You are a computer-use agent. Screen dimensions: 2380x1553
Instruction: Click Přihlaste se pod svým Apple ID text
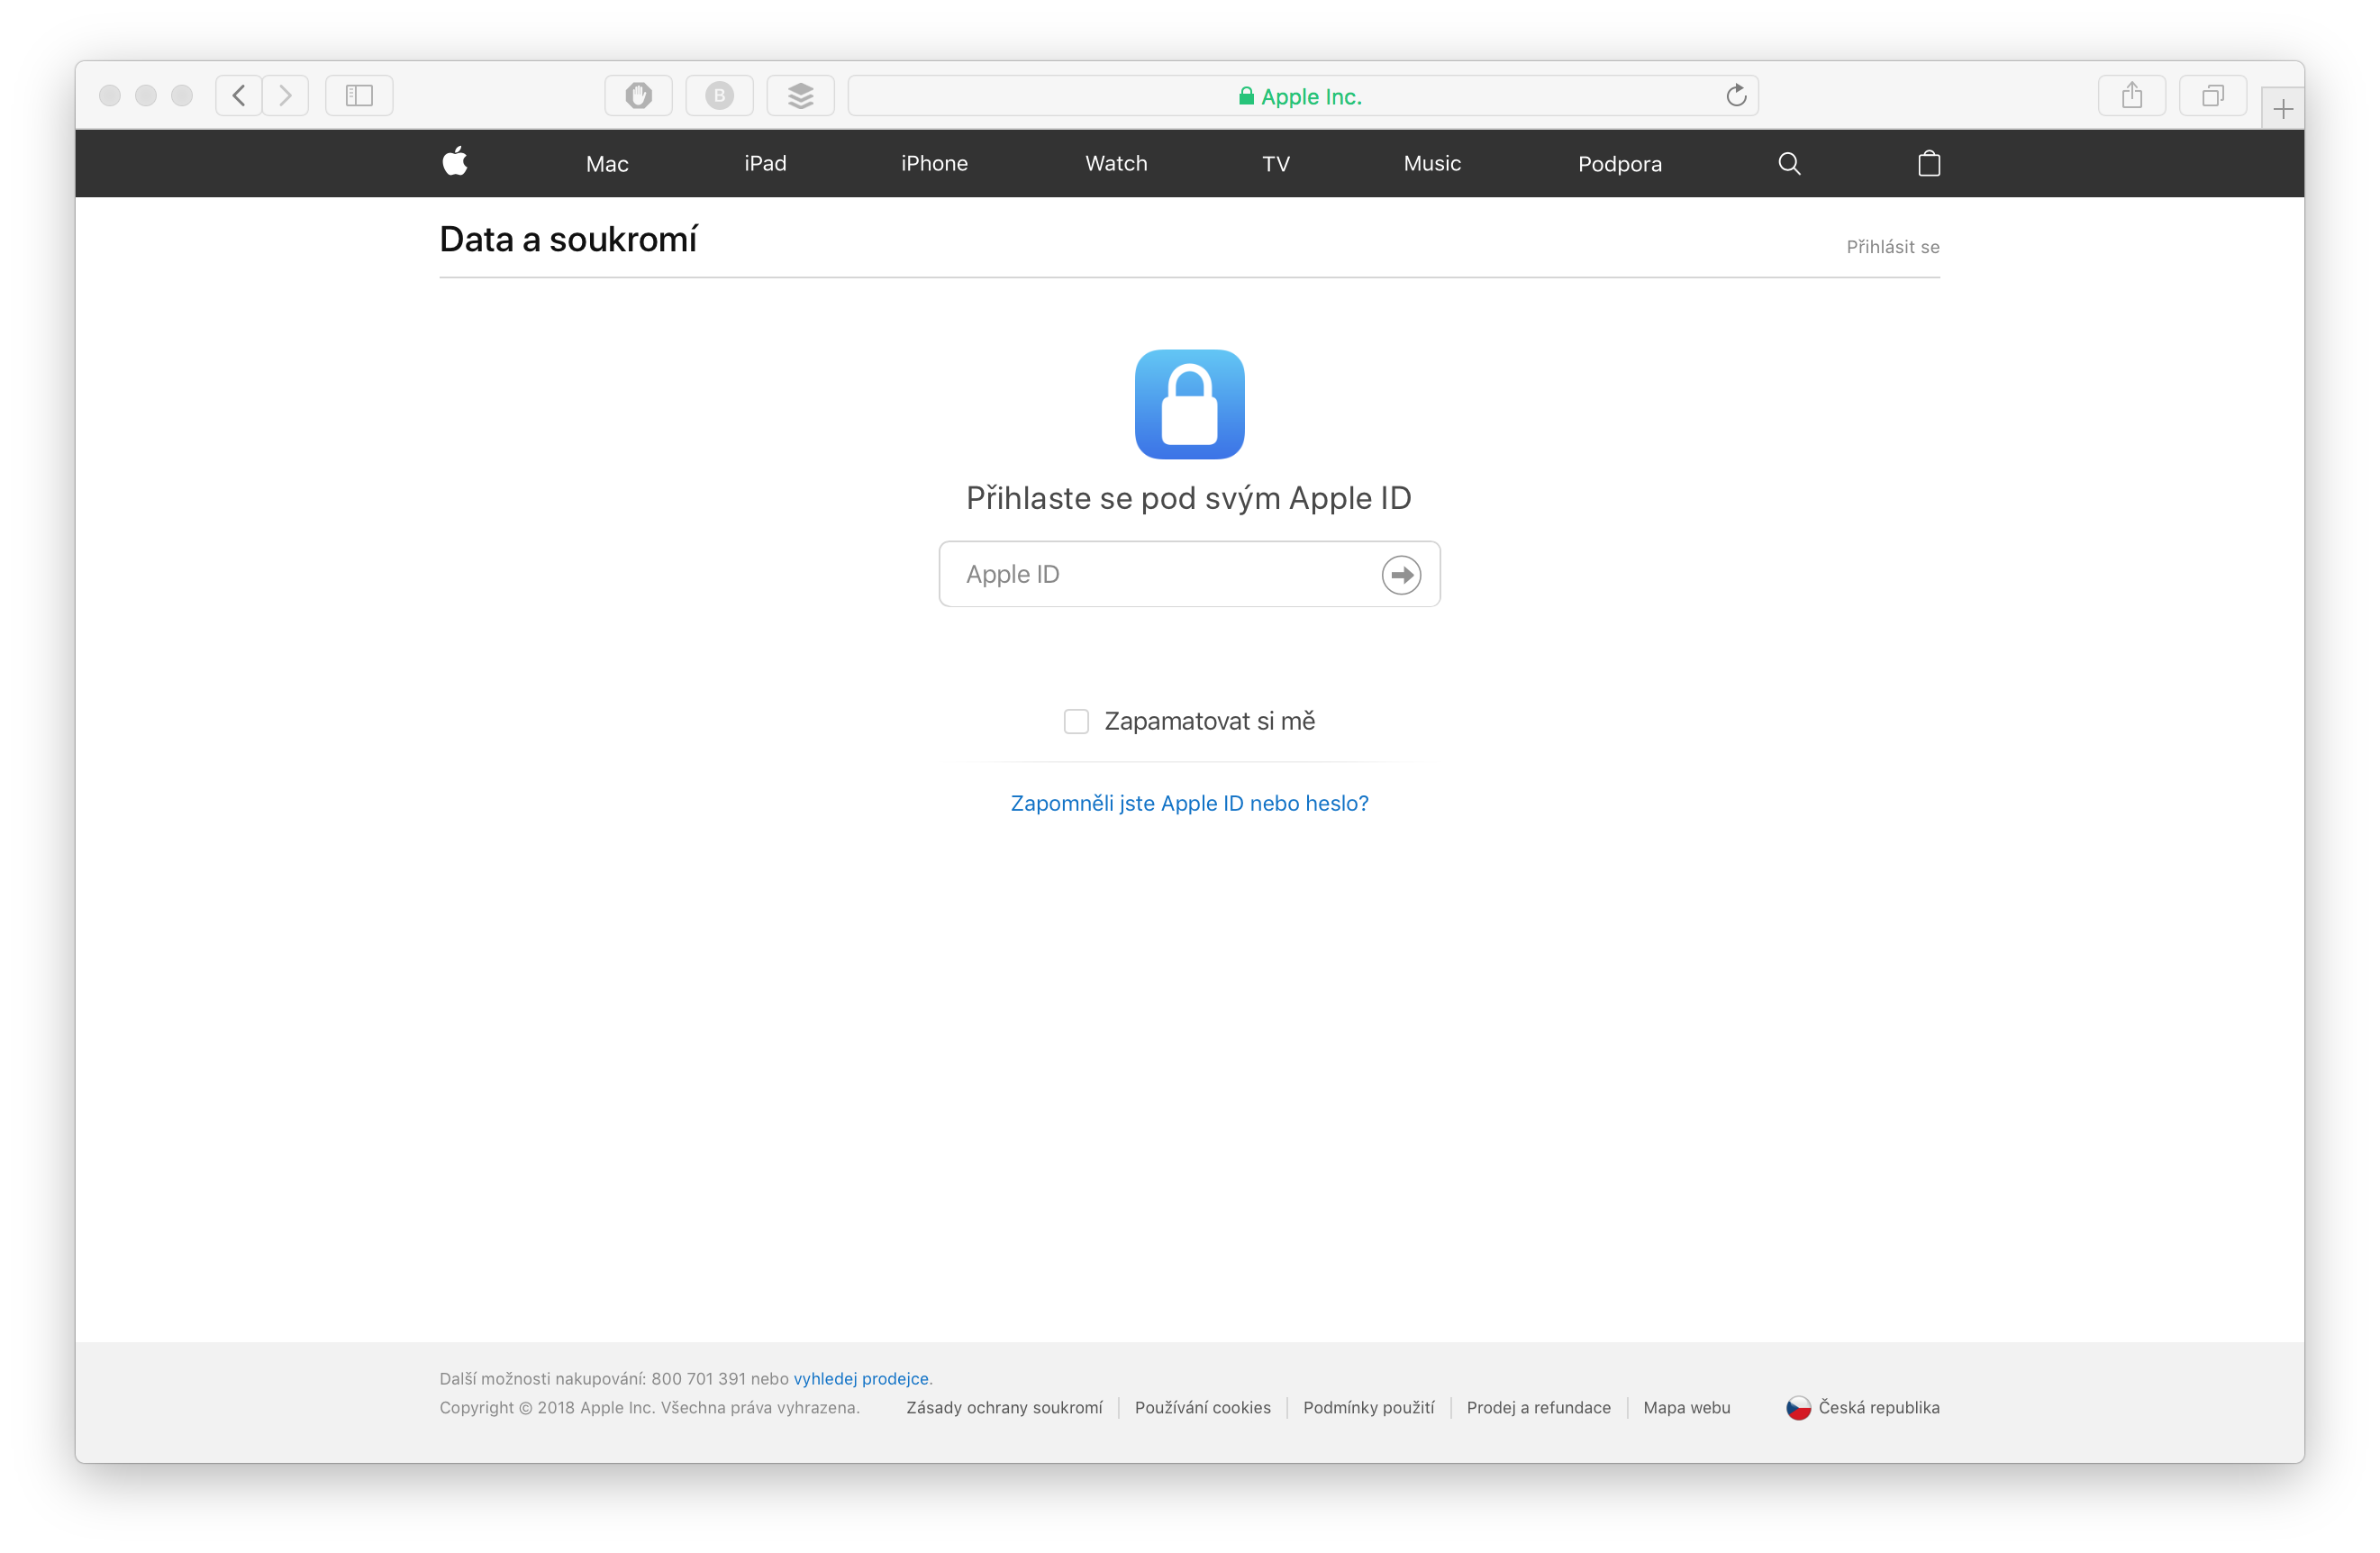tap(1188, 498)
